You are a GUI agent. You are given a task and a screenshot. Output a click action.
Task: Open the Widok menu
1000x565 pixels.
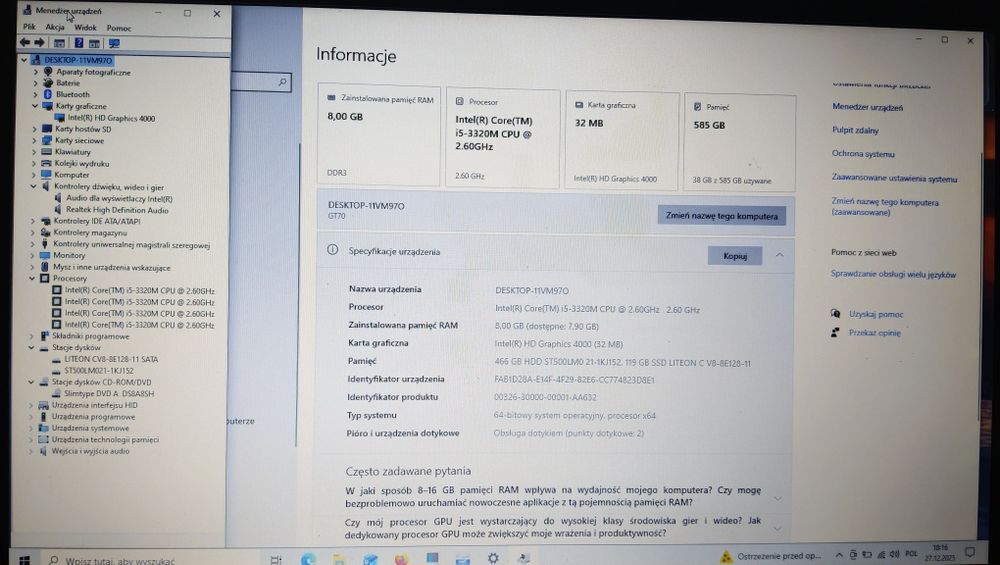[x=85, y=27]
